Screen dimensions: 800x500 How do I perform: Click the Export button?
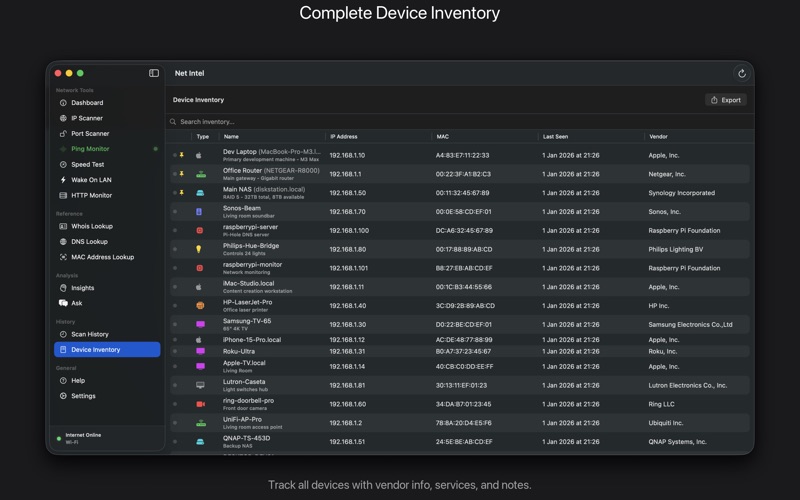click(726, 100)
